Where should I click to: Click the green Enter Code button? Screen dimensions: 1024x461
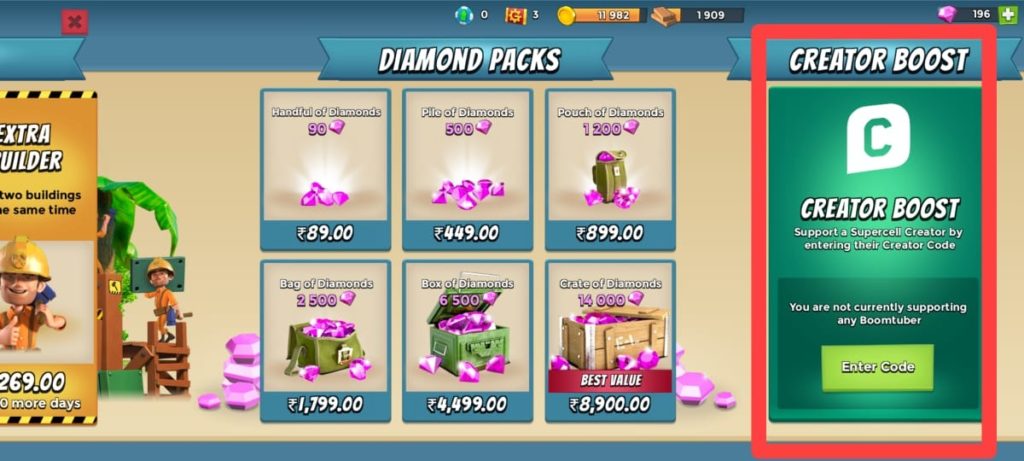pos(877,368)
